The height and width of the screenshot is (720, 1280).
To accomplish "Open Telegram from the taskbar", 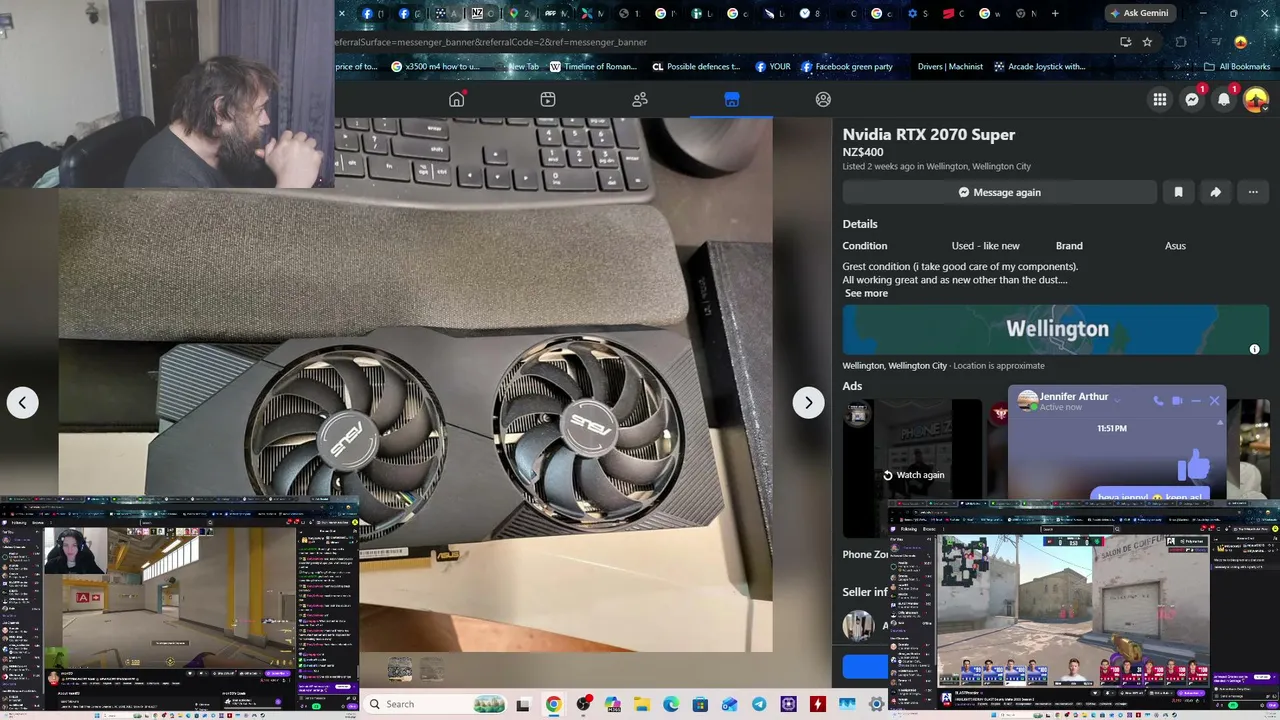I will pyautogui.click(x=759, y=705).
